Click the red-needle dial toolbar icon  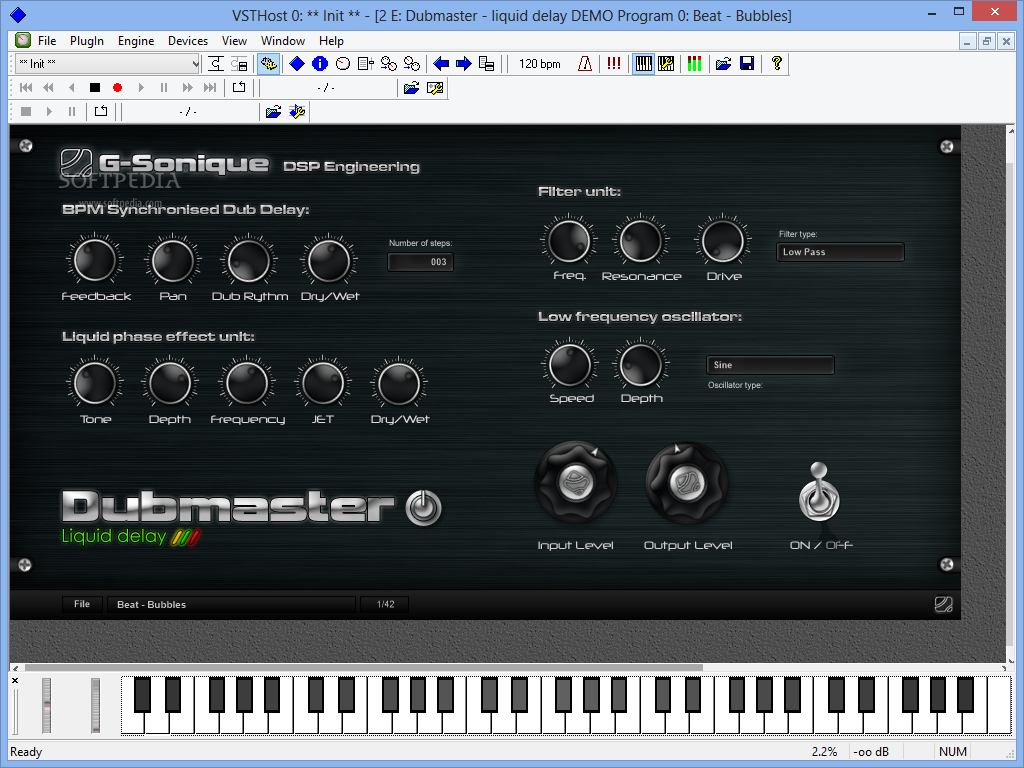pyautogui.click(x=342, y=63)
